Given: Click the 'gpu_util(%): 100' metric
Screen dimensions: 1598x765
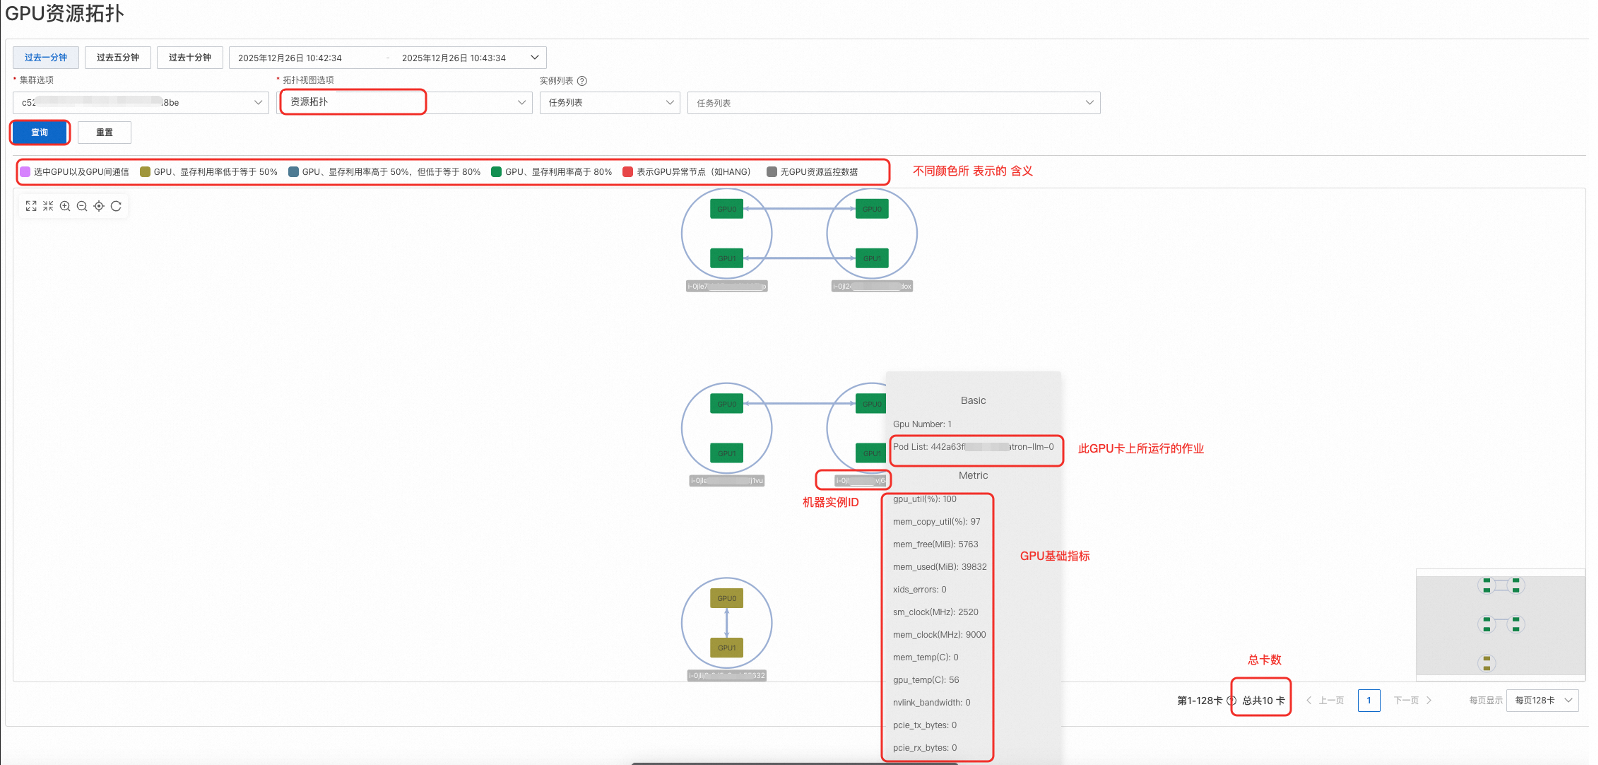Looking at the screenshot, I should 925,499.
